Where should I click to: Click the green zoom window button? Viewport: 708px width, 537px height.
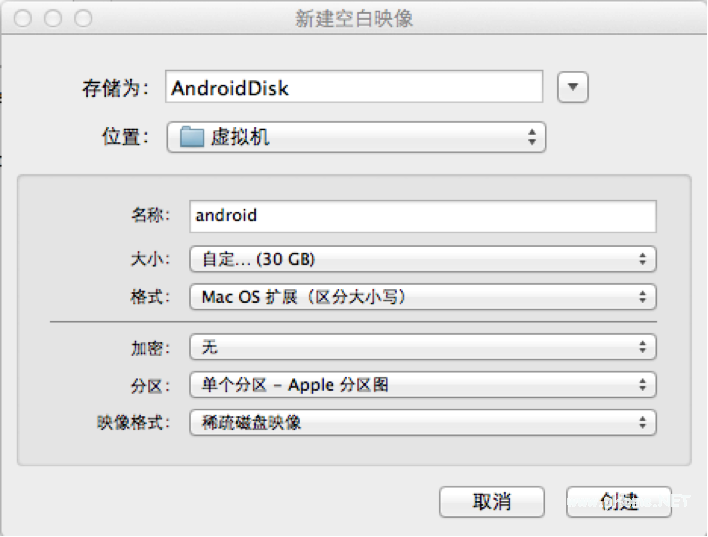pos(83,18)
